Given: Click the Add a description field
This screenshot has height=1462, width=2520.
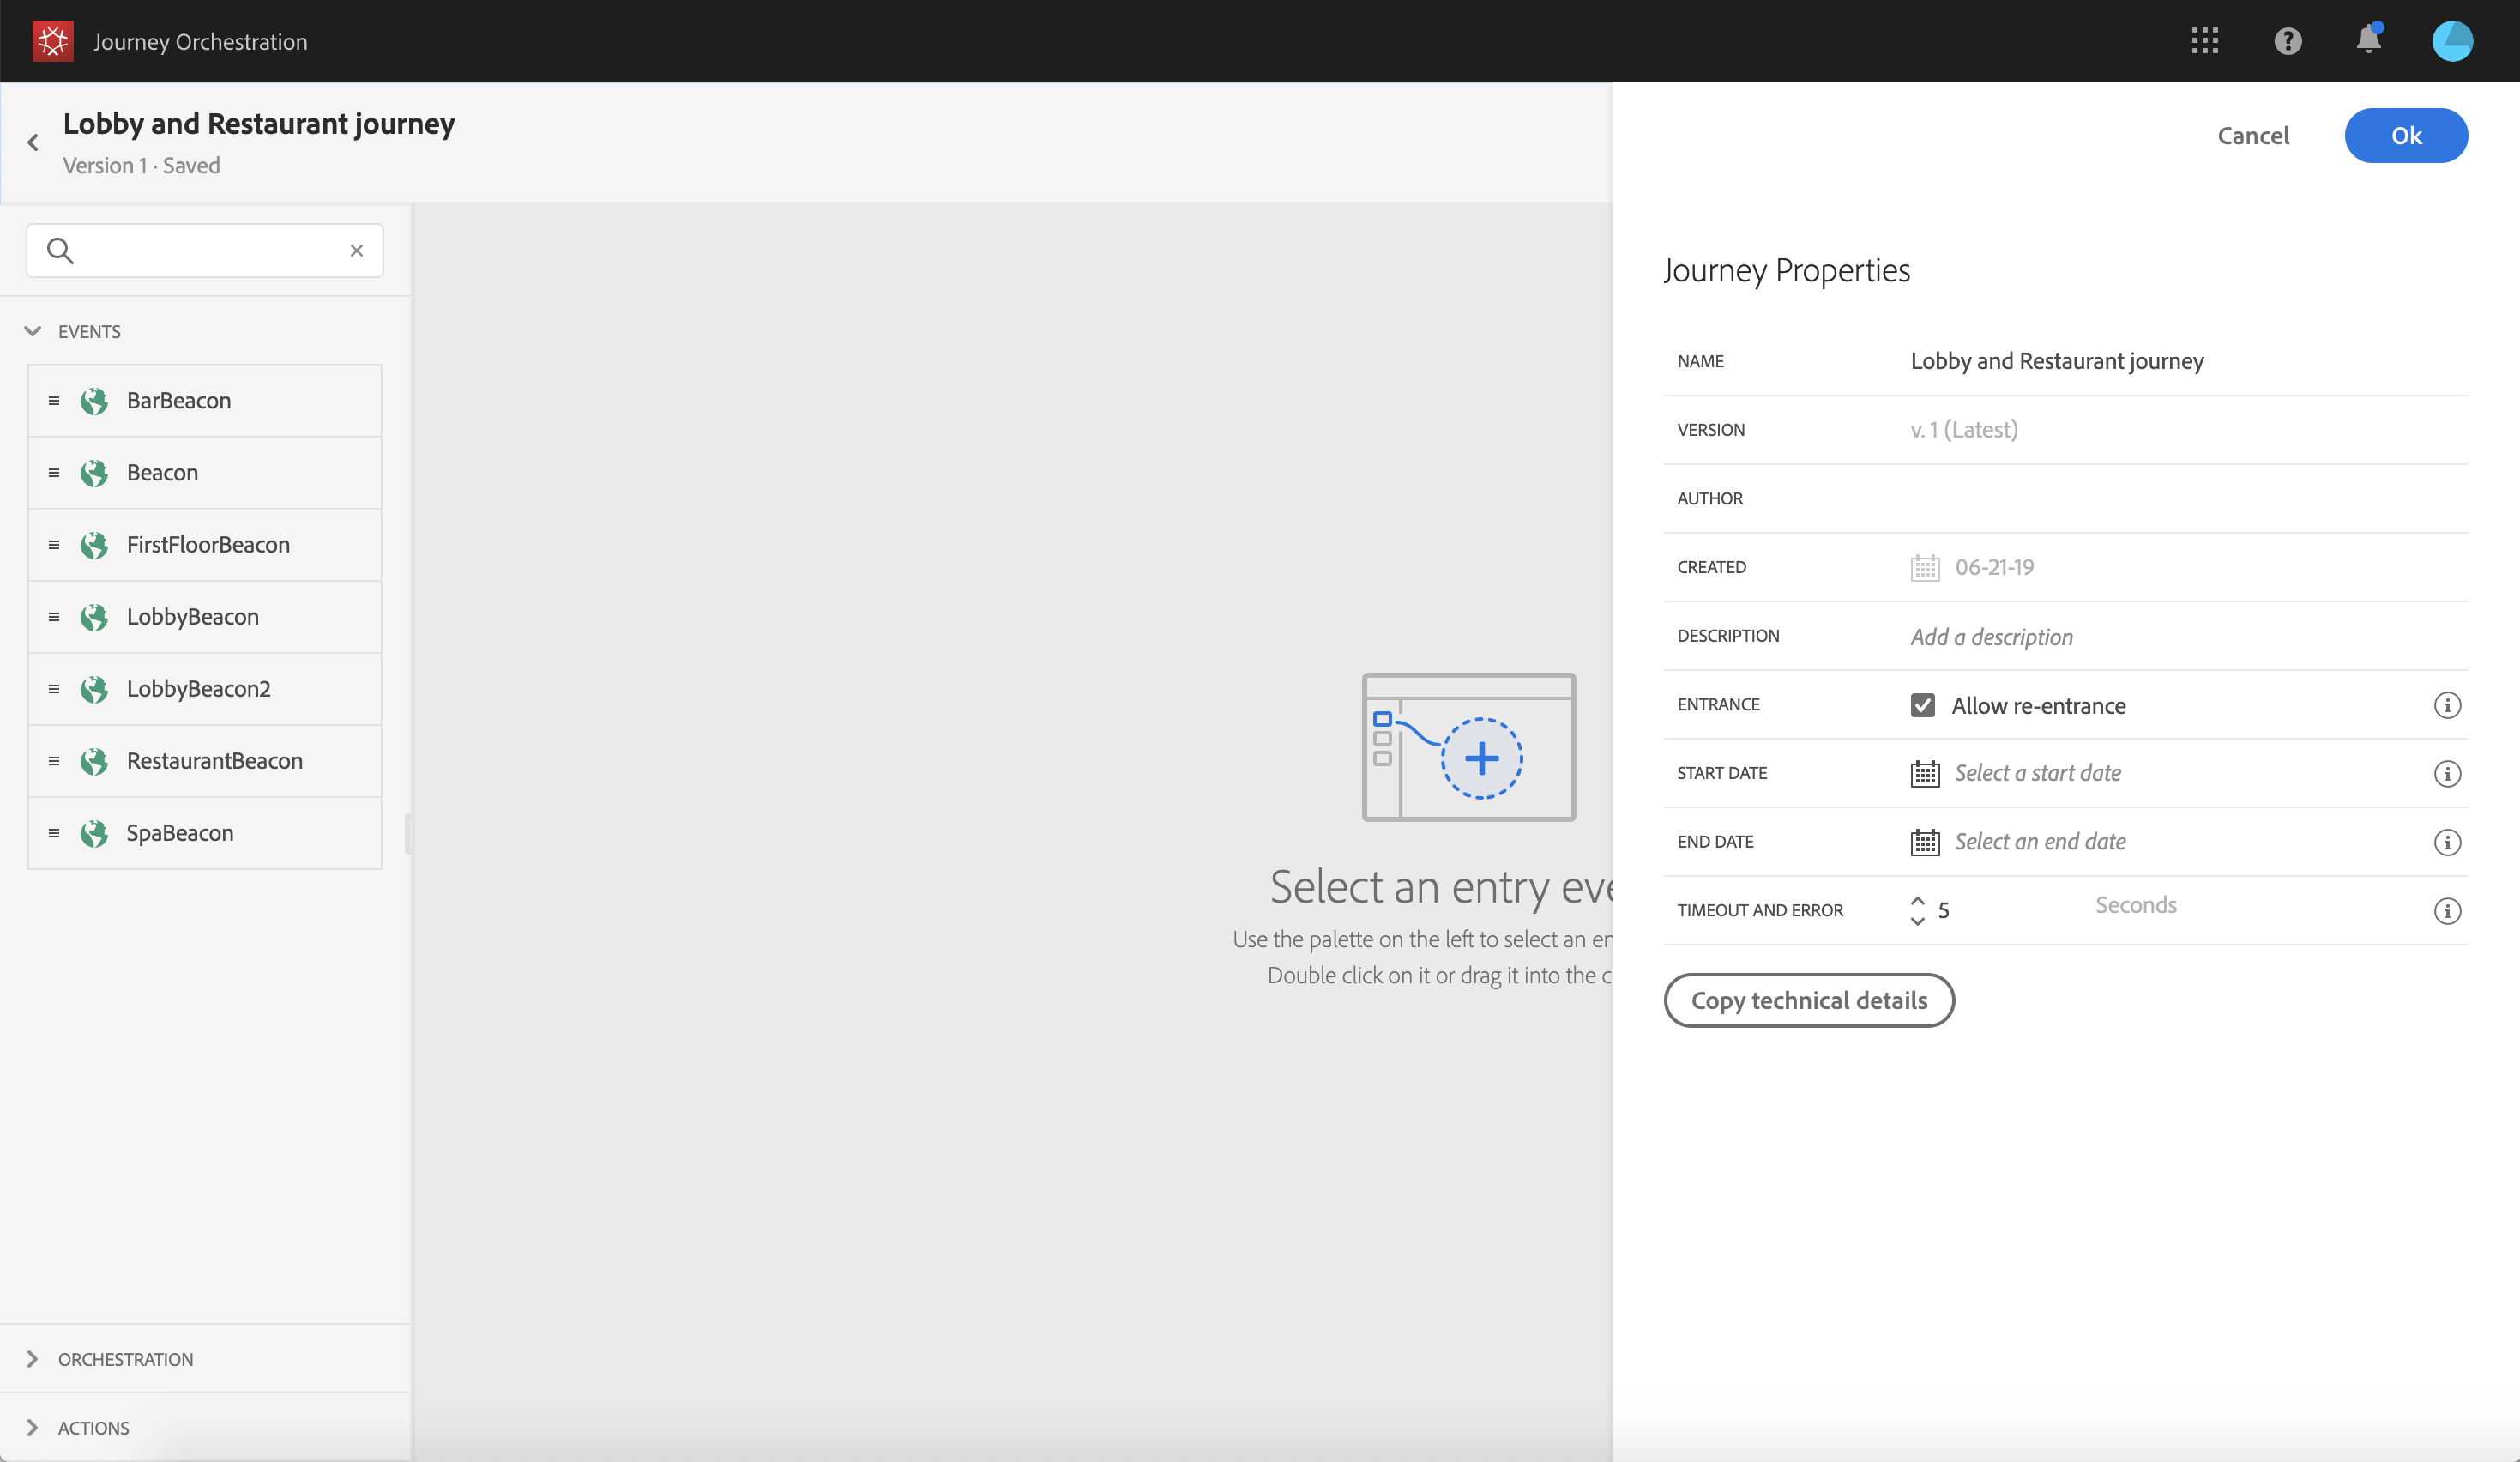Looking at the screenshot, I should [1991, 637].
